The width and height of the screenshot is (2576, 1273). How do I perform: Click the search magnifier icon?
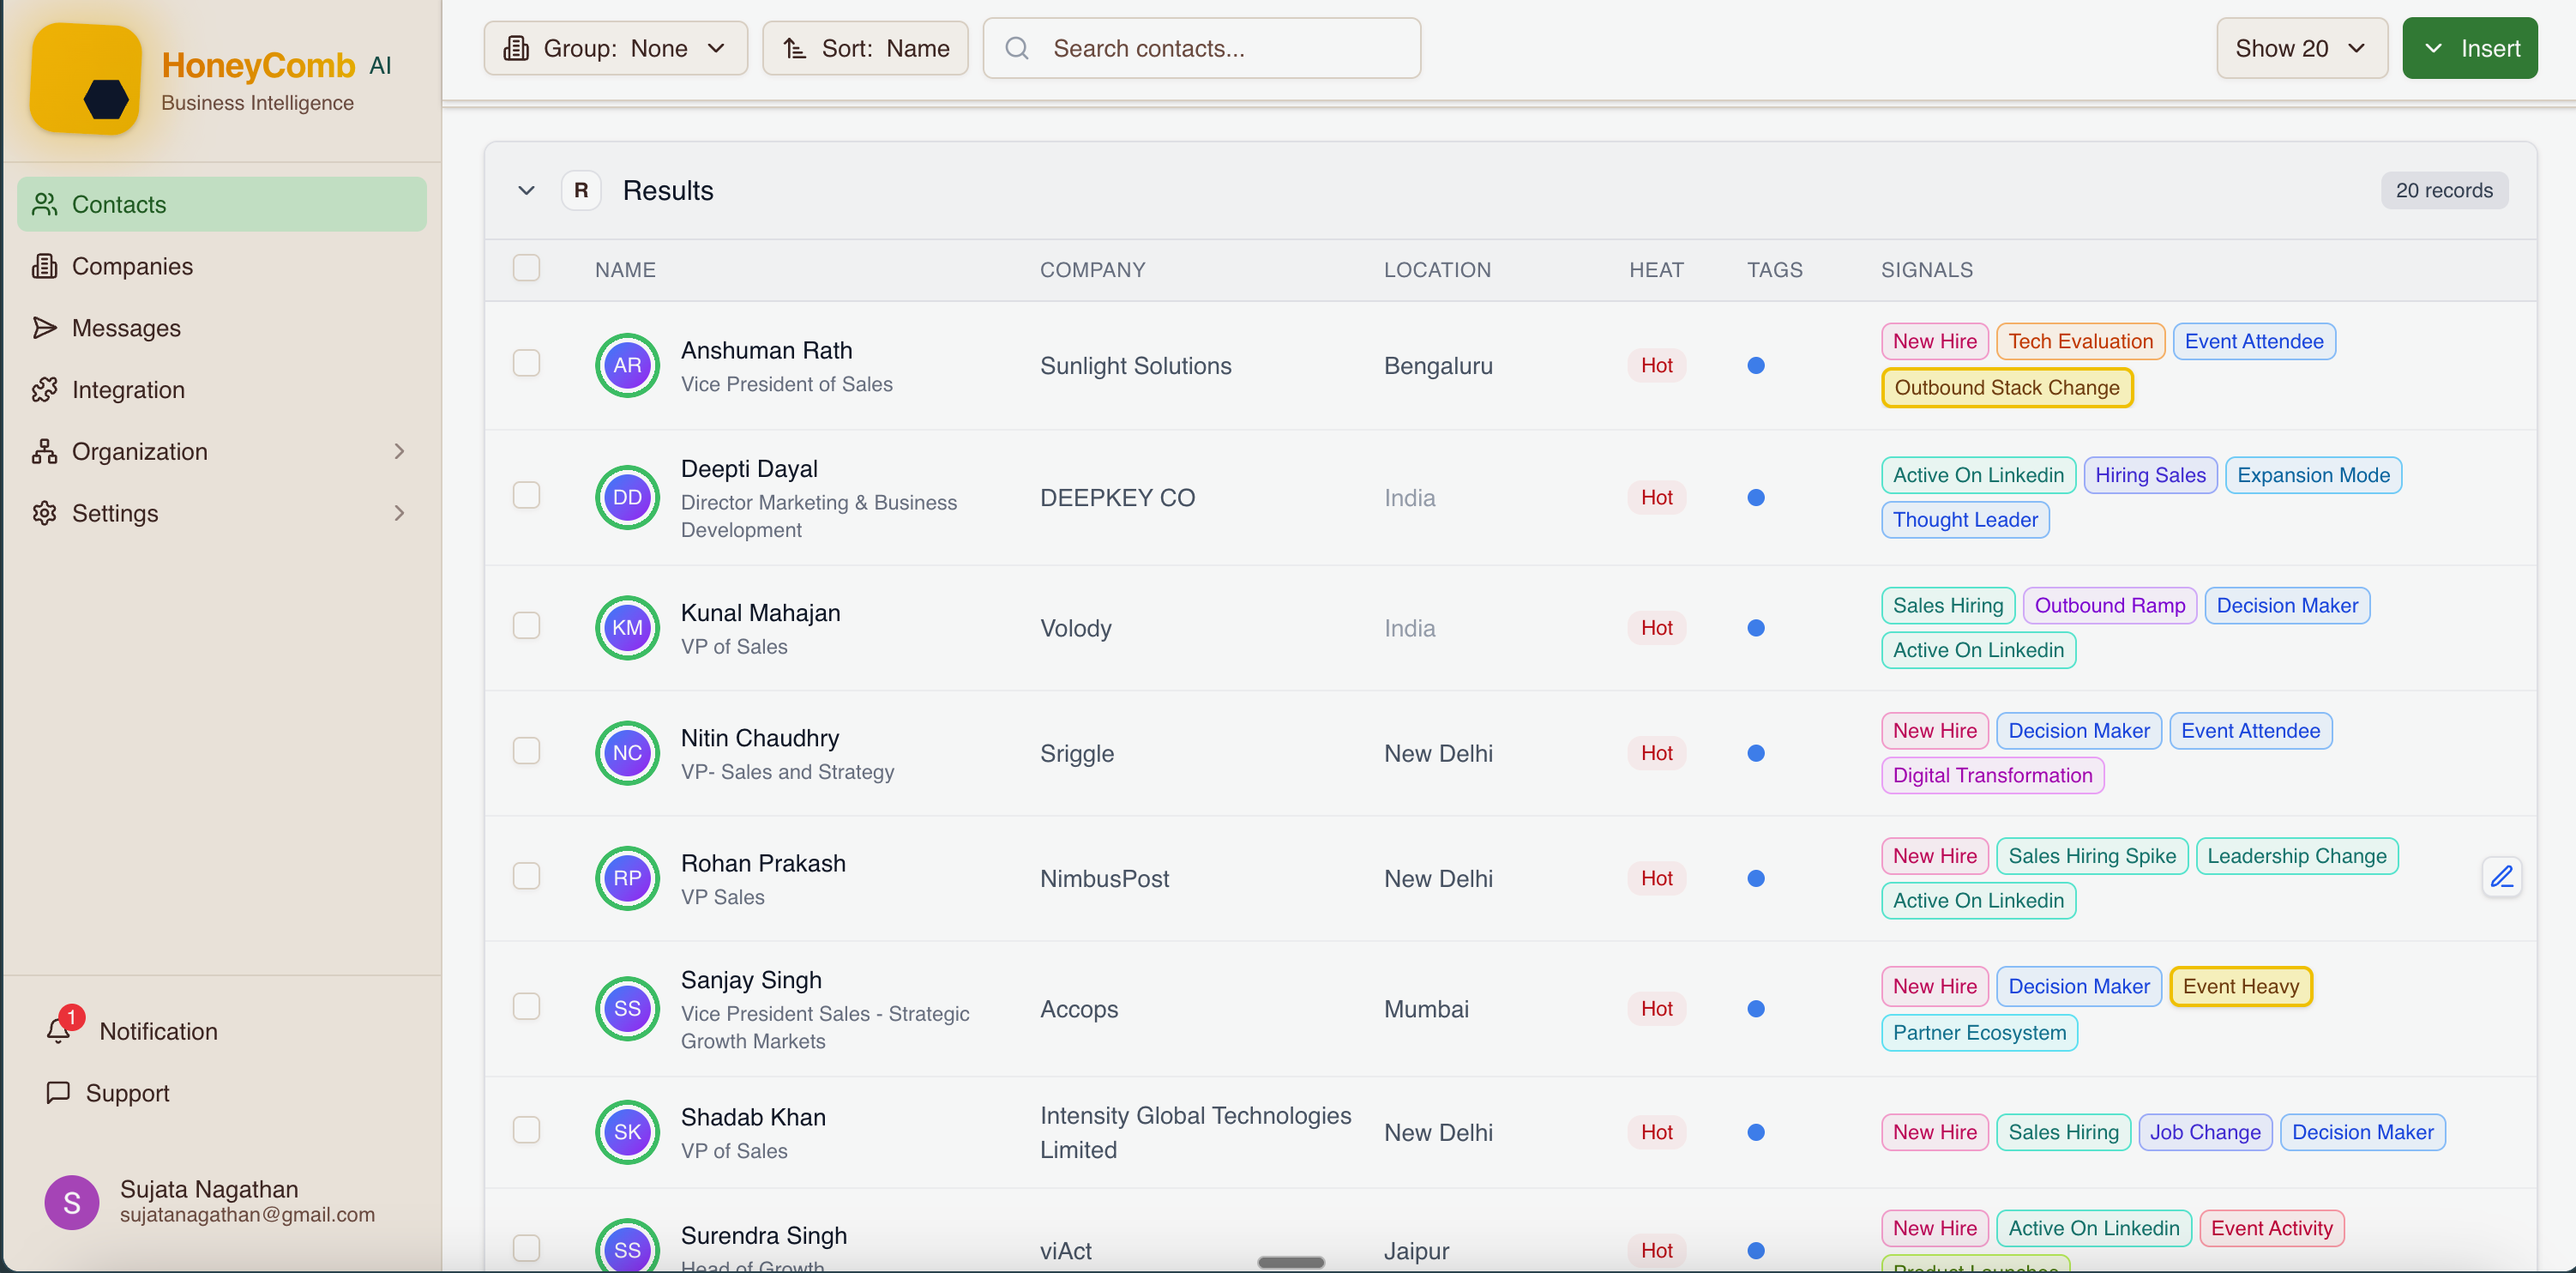coord(1016,47)
